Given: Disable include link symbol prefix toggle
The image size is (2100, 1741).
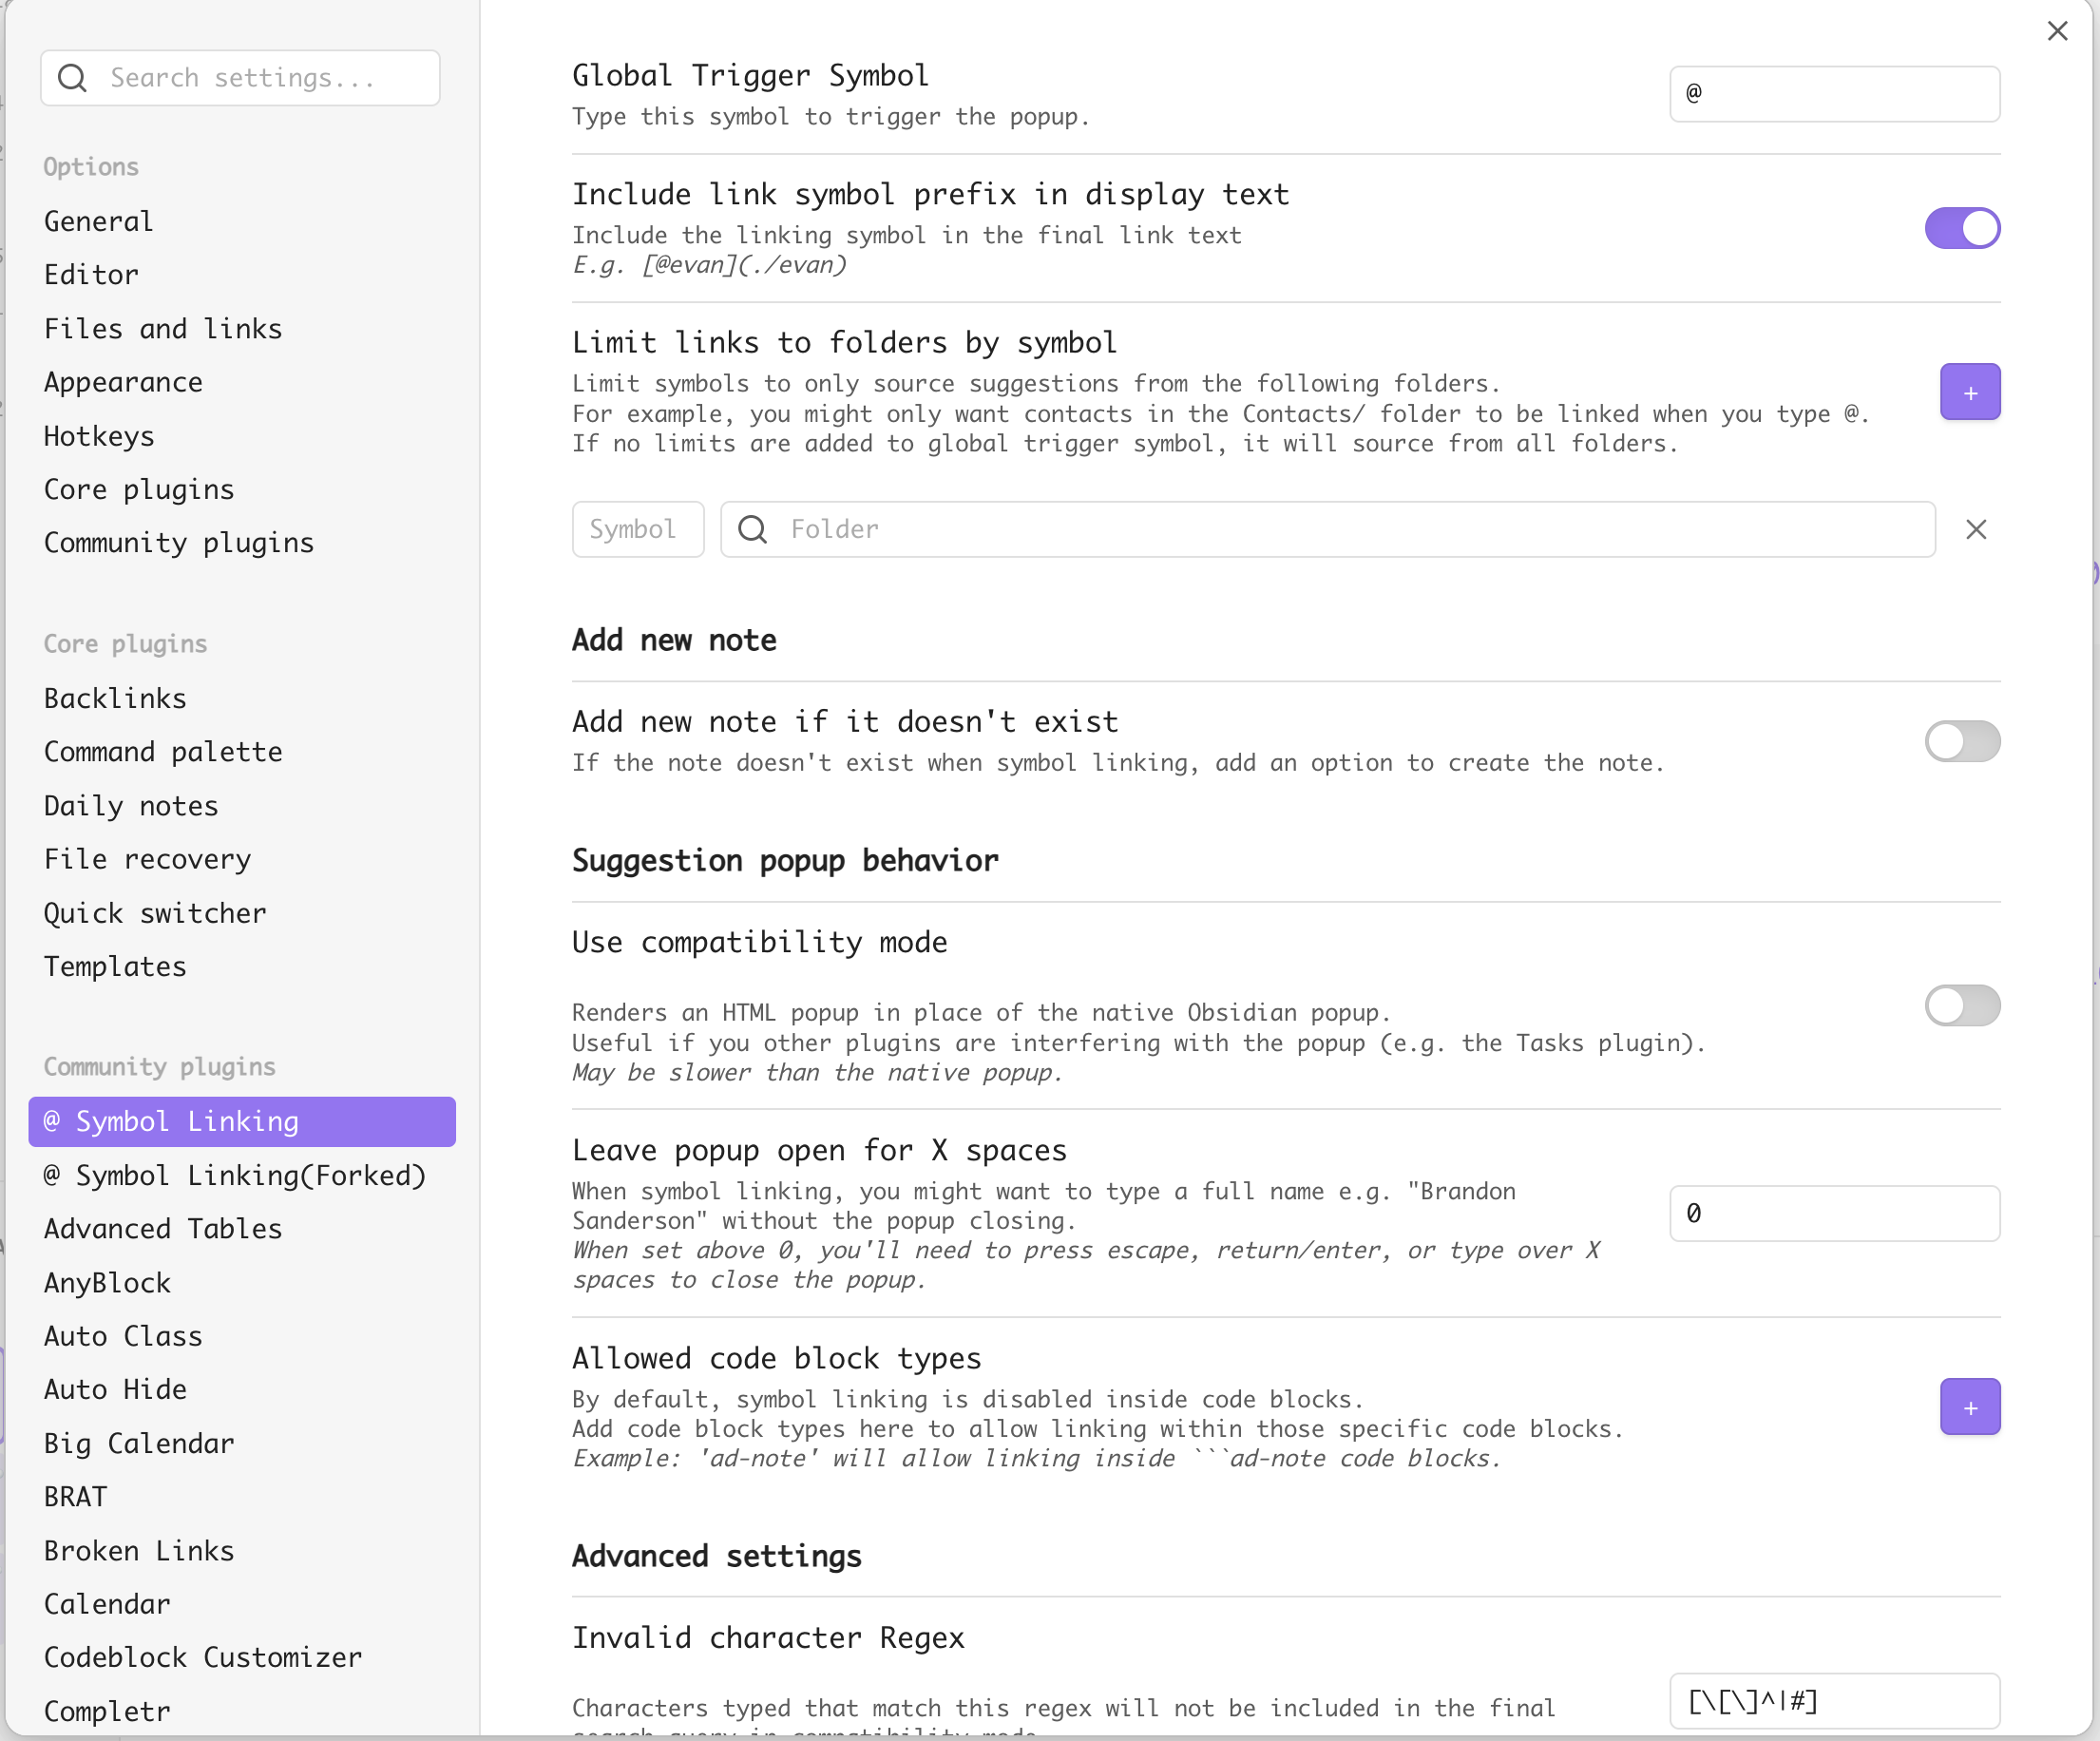Looking at the screenshot, I should point(1961,228).
